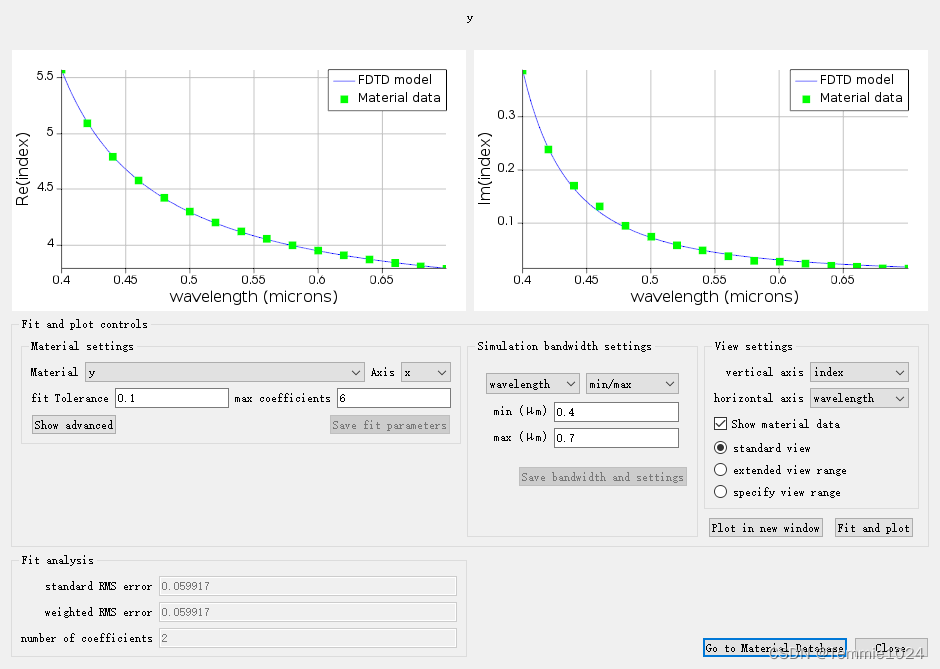Click the Close button
This screenshot has height=669, width=940.
tap(891, 648)
